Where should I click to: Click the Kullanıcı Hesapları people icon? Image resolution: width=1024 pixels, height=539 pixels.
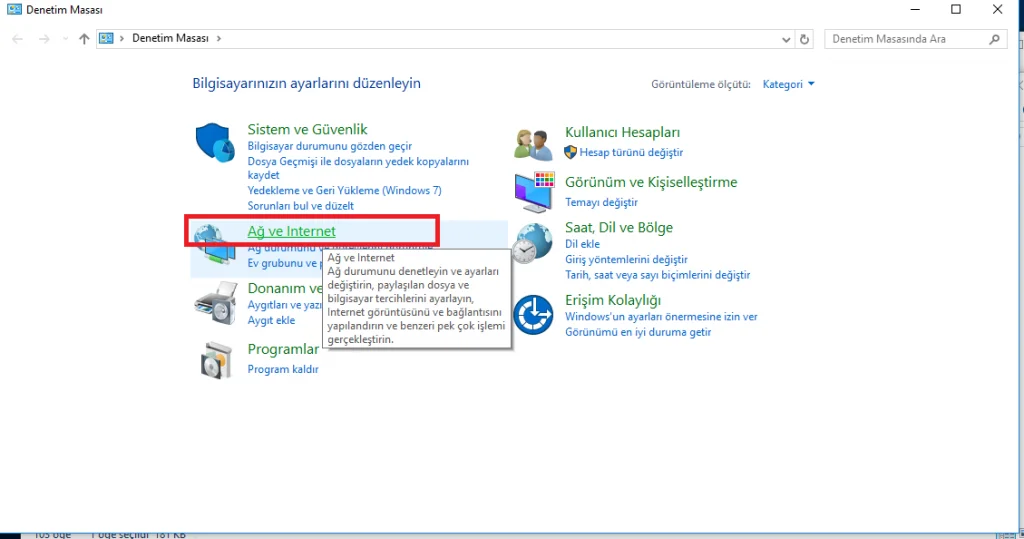coord(534,143)
